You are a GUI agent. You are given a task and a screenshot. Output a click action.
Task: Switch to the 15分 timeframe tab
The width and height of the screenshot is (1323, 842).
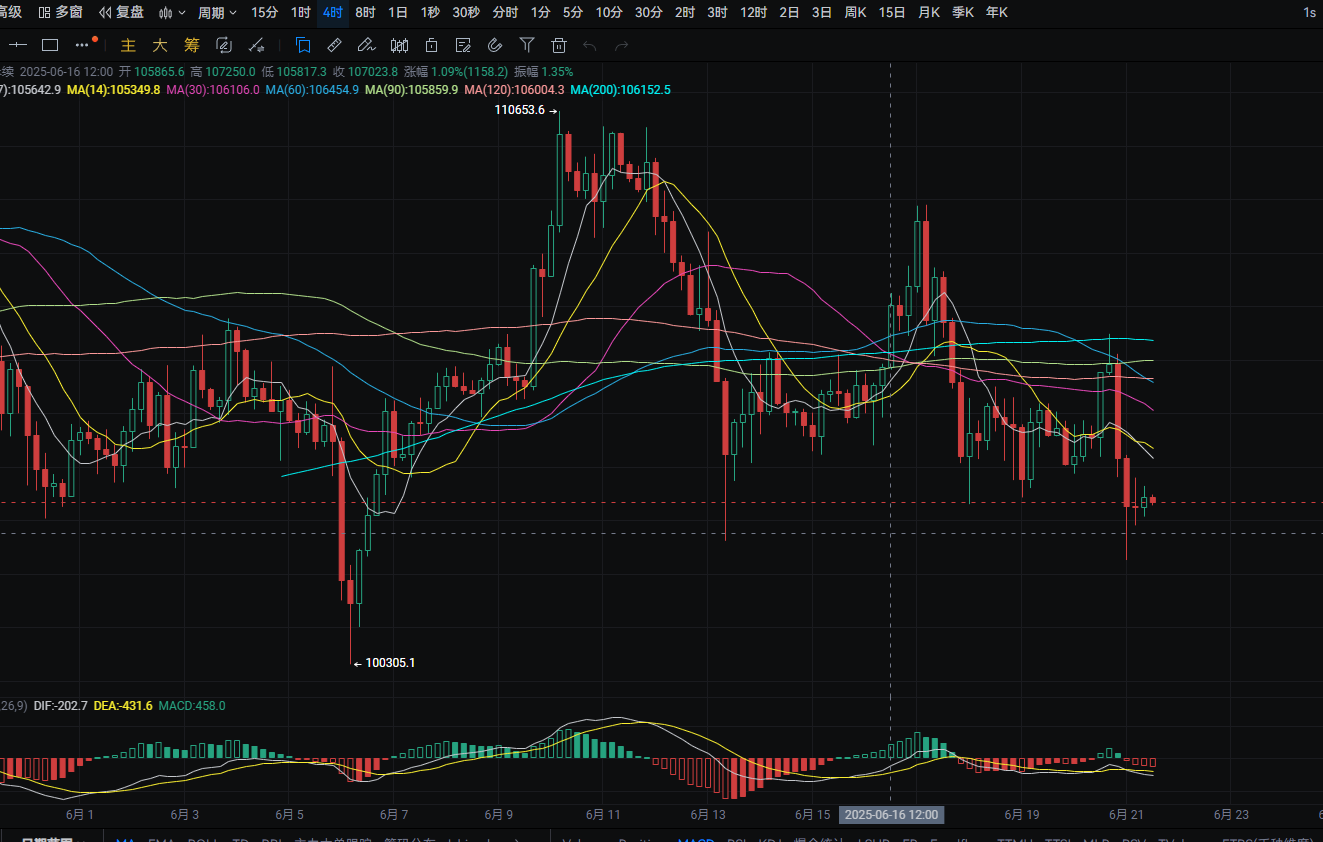[x=265, y=13]
